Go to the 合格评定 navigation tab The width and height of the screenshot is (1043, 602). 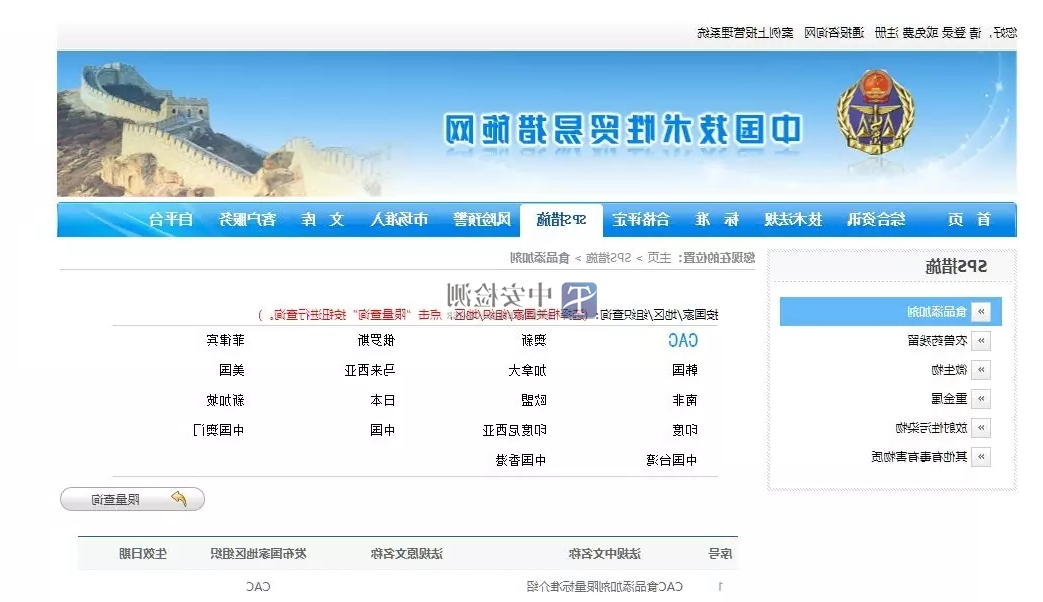[x=641, y=220]
